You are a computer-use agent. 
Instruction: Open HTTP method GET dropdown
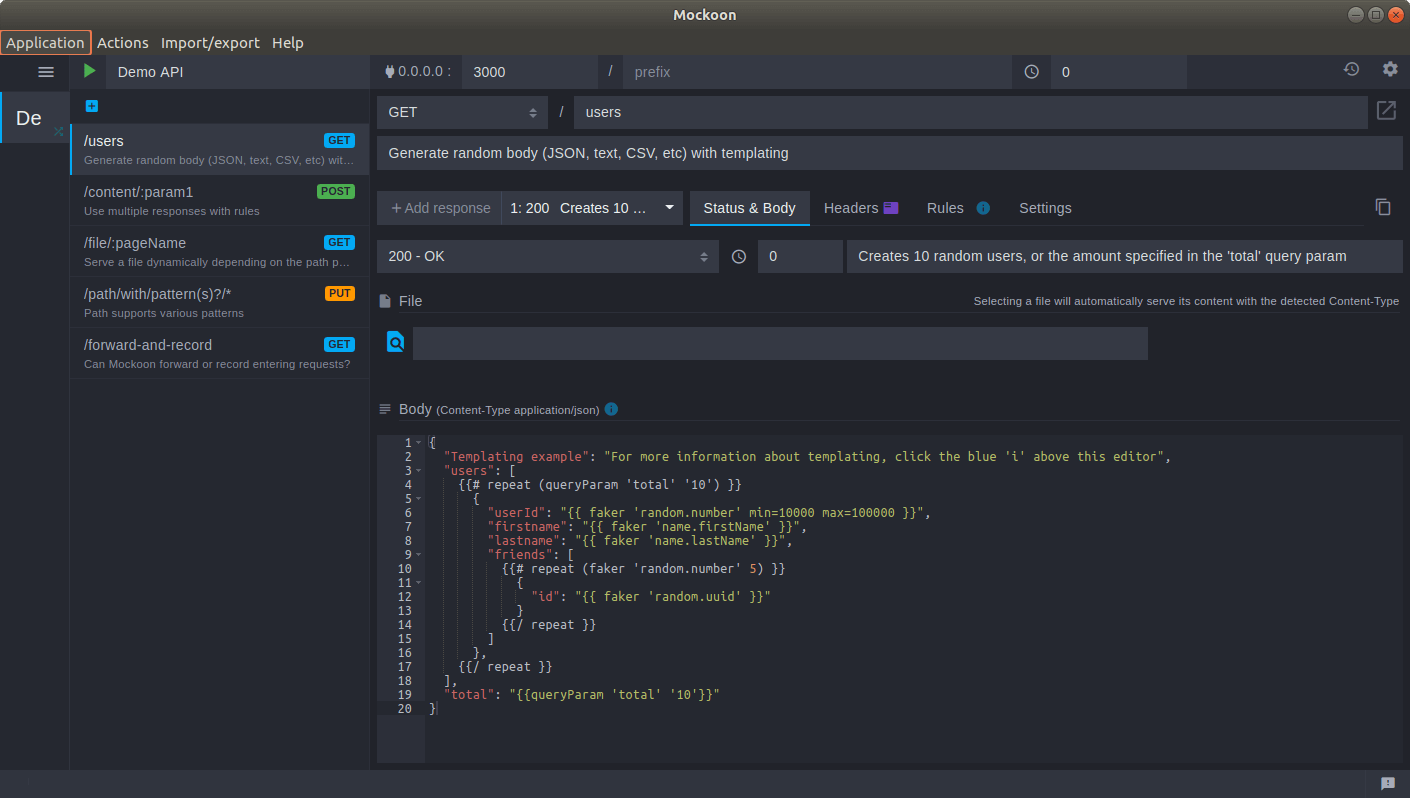(462, 112)
